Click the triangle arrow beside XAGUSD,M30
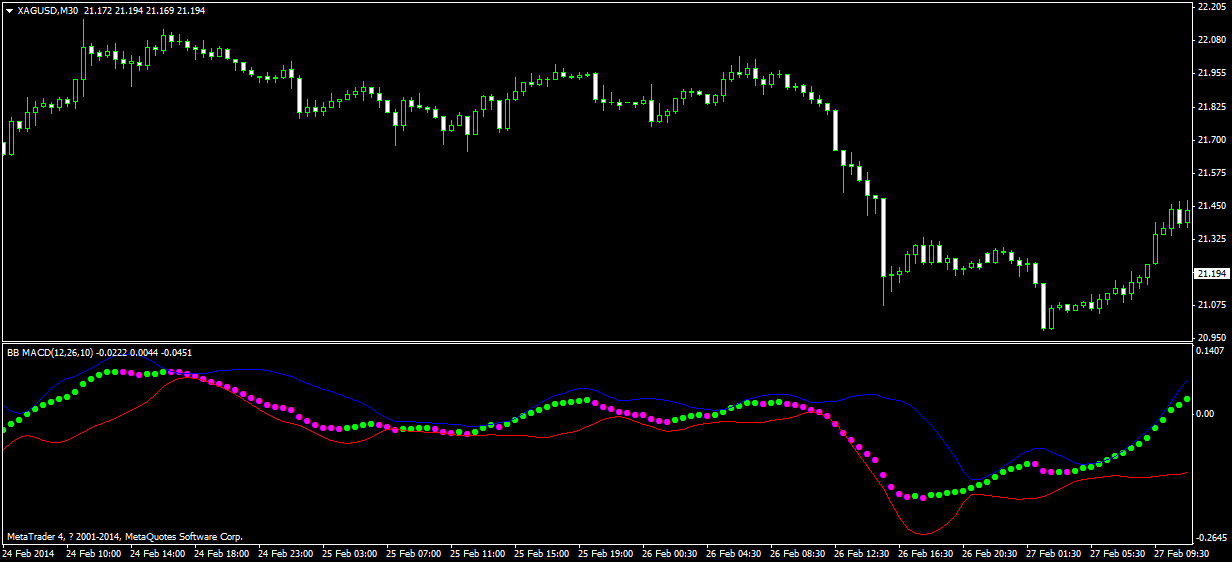The height and width of the screenshot is (562, 1232). [9, 9]
